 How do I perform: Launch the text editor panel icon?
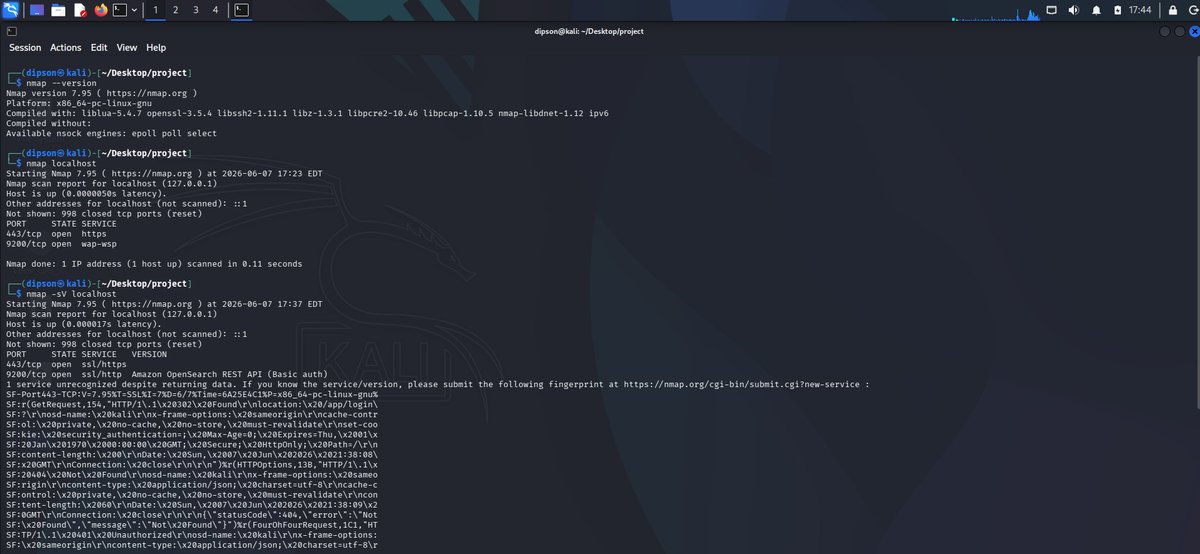[80, 10]
